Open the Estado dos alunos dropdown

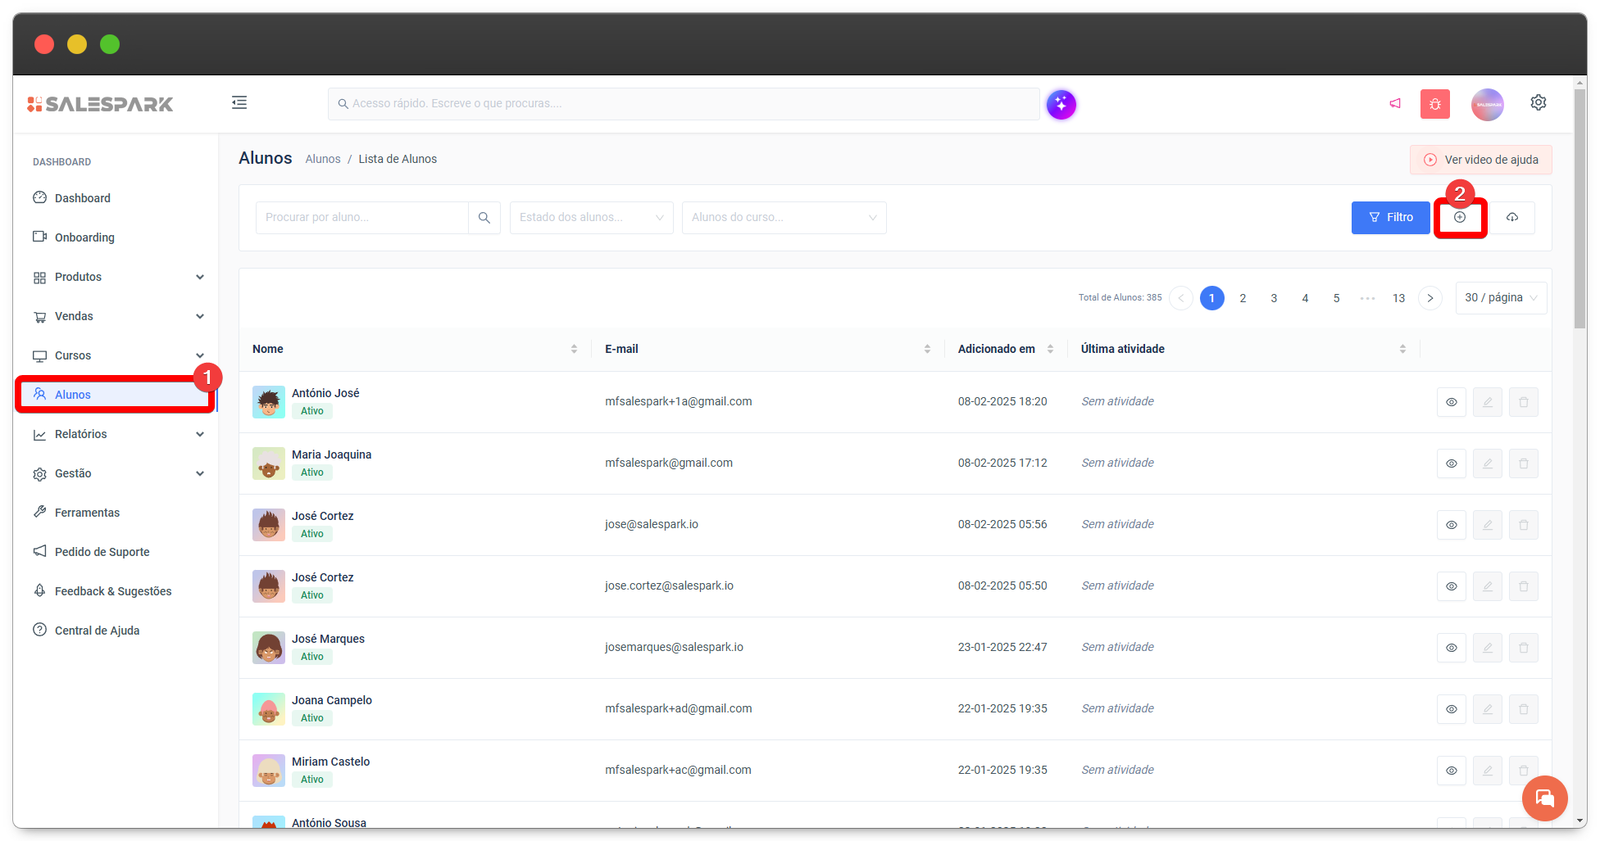[591, 218]
